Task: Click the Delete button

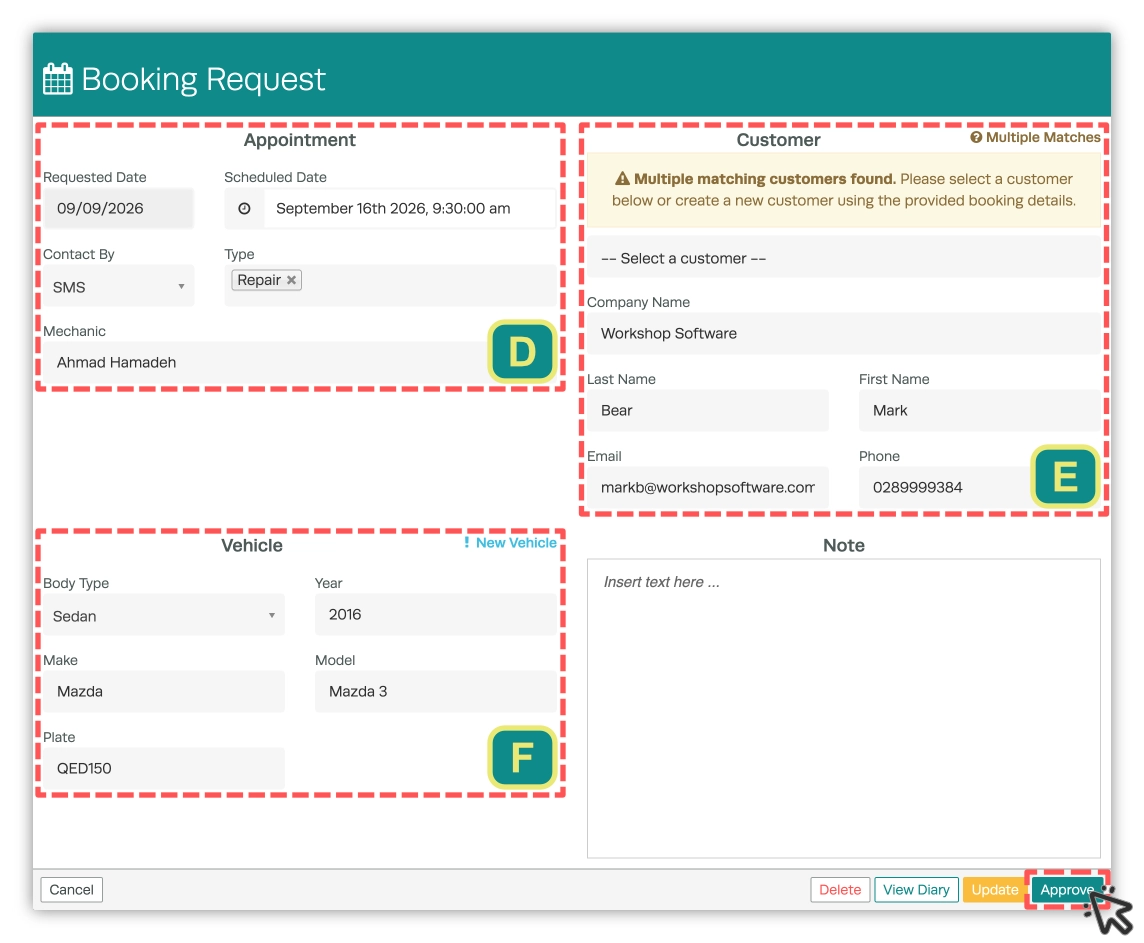Action: click(x=840, y=890)
